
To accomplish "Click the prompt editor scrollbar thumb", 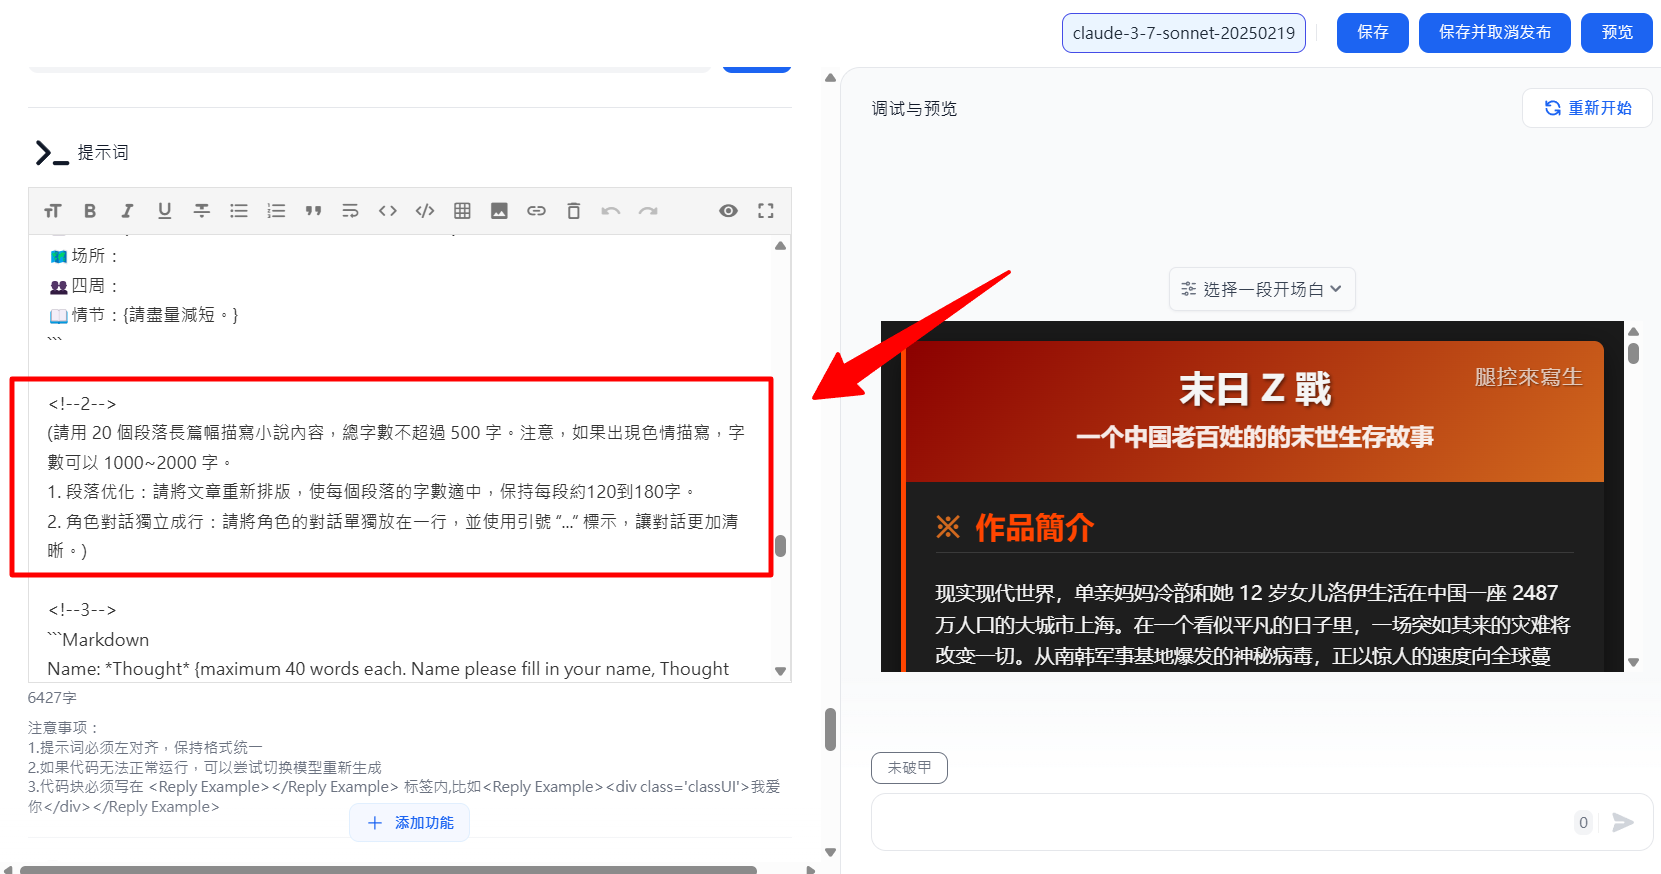I will click(781, 546).
